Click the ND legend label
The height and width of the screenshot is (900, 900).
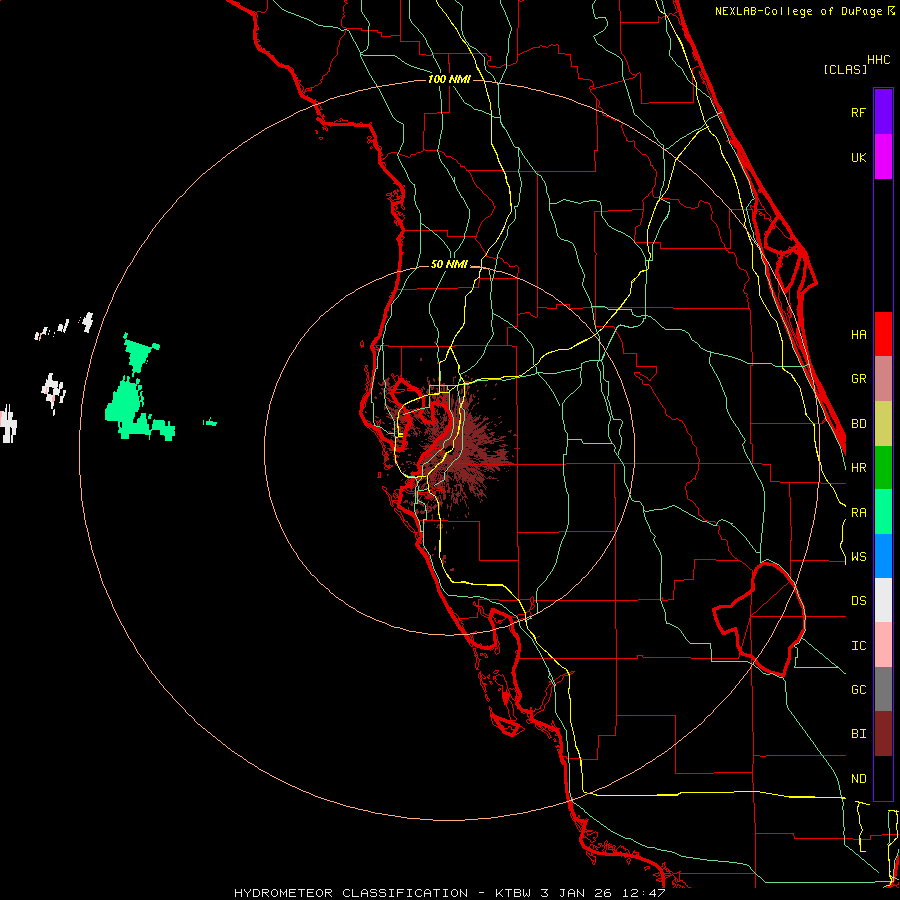click(859, 779)
